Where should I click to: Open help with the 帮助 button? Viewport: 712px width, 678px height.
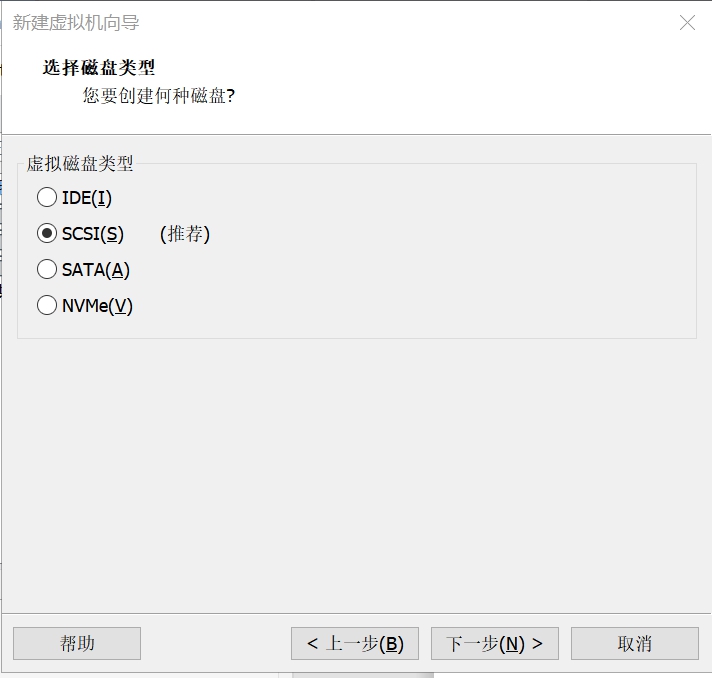coord(77,643)
